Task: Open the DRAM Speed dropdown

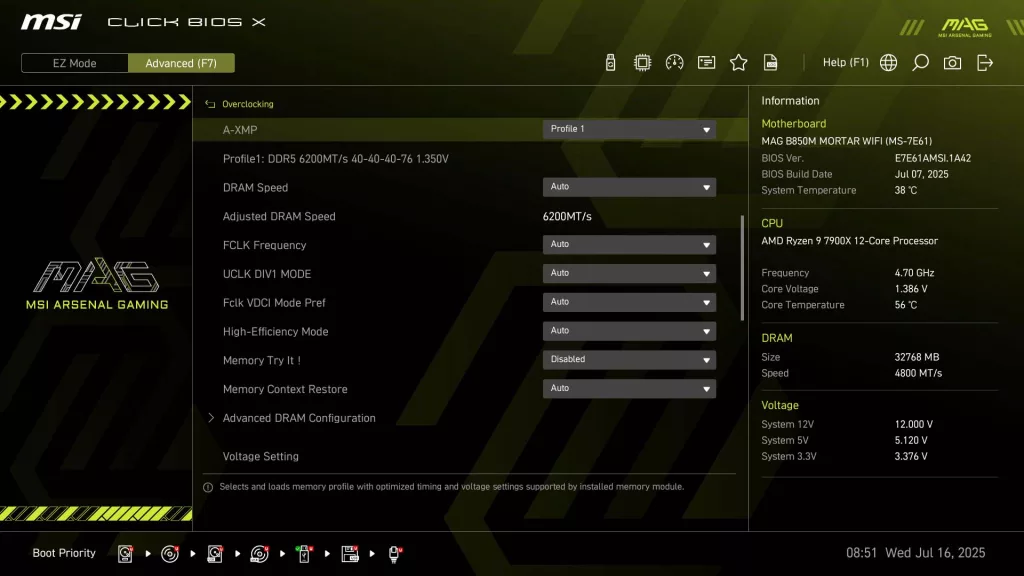Action: [629, 187]
